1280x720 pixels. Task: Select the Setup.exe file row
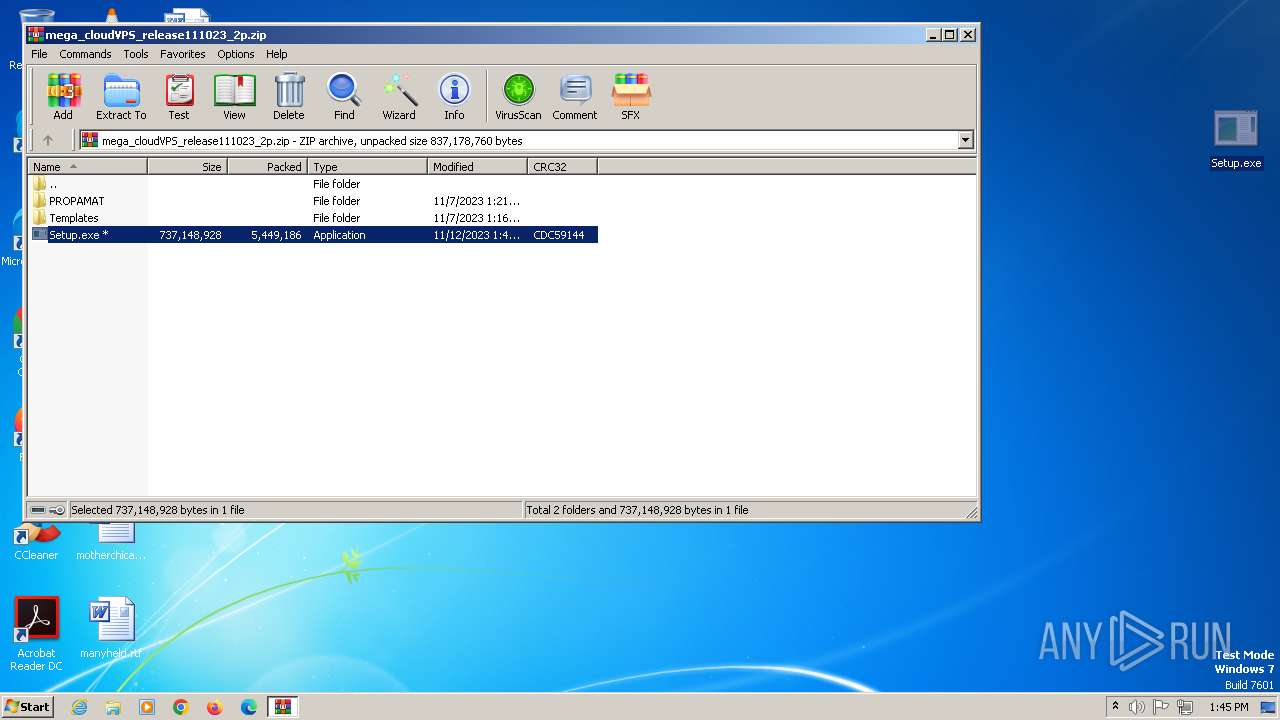click(x=313, y=235)
